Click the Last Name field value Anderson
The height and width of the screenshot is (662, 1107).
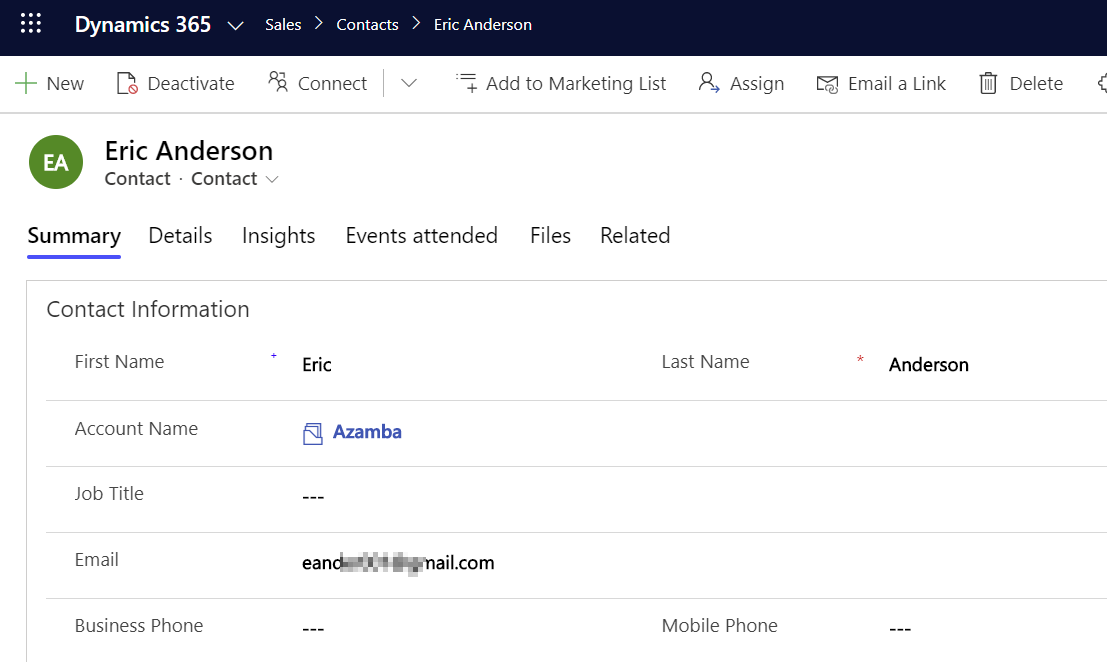tap(928, 365)
